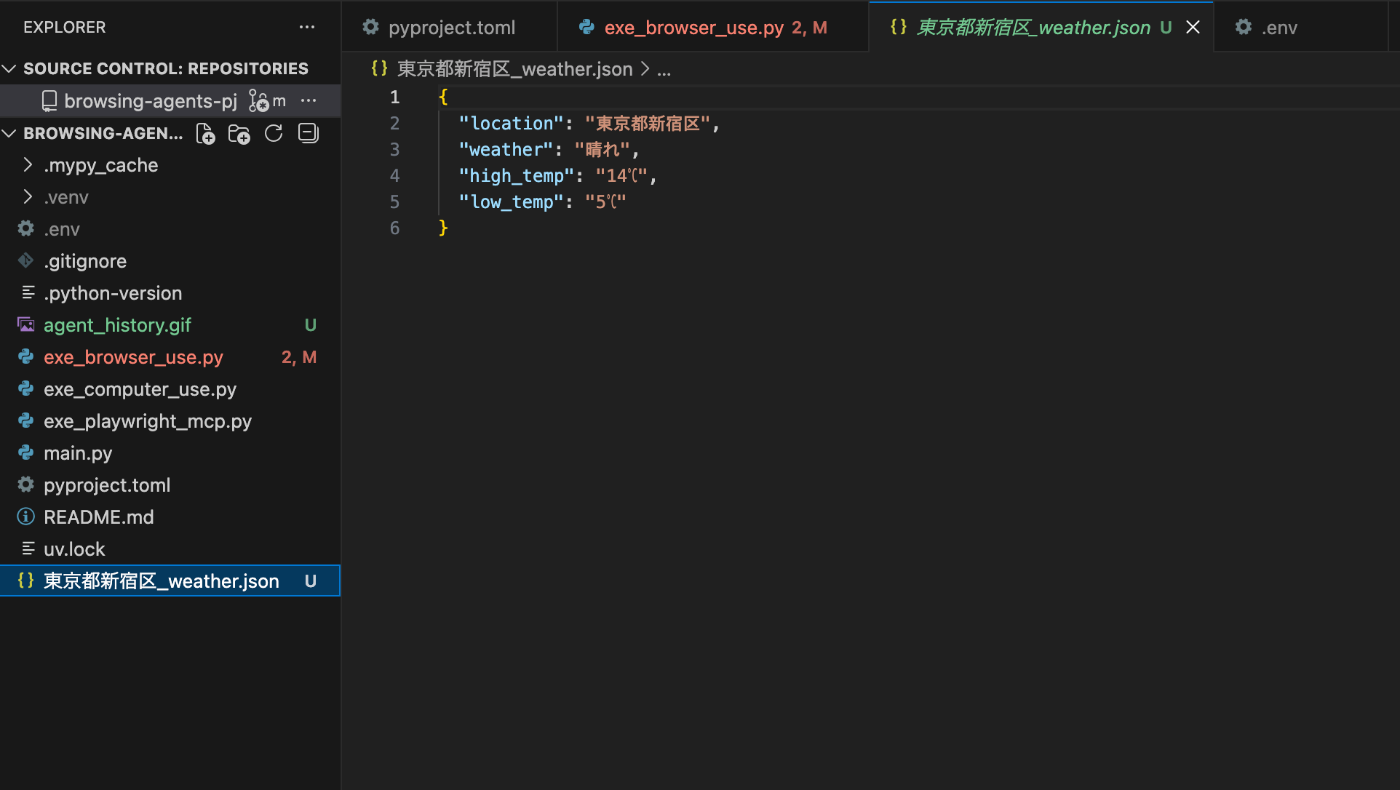
Task: Click the "東京都新宿区" value on line 2
Action: click(x=648, y=123)
